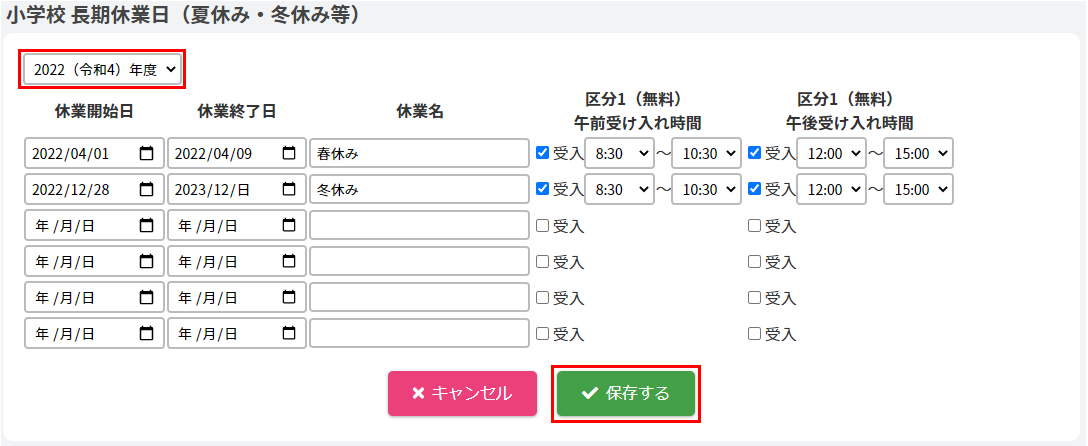The image size is (1088, 446).
Task: Open calendar picker for 2022/04/01 start date
Action: [x=147, y=153]
